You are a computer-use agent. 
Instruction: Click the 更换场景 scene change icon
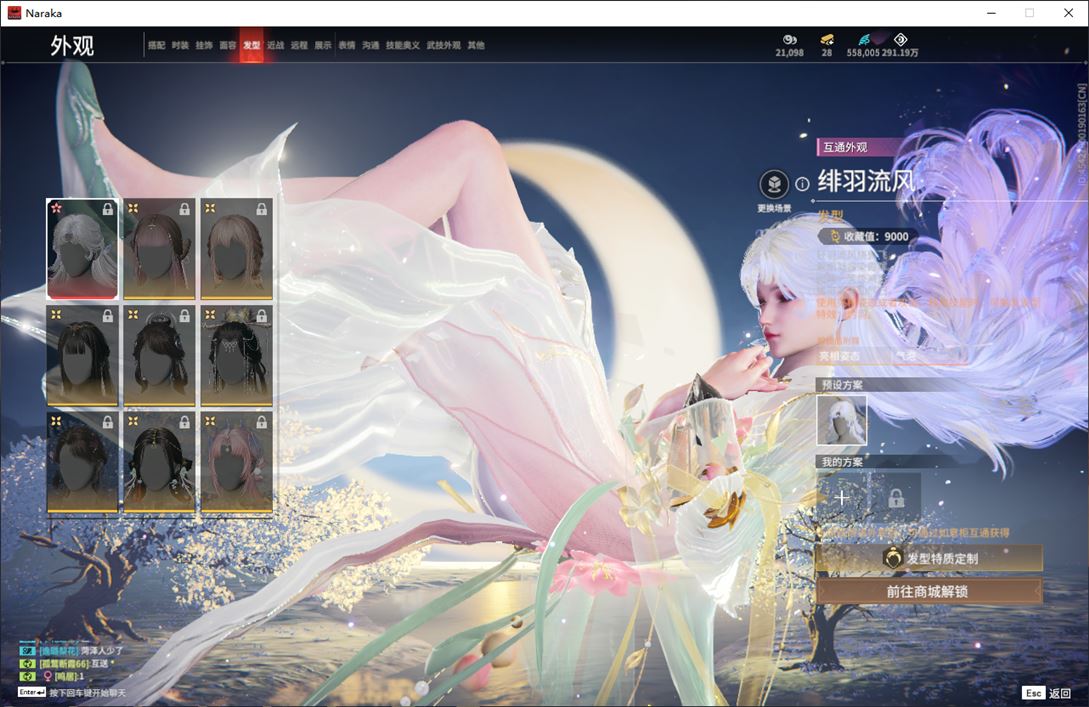pos(774,185)
